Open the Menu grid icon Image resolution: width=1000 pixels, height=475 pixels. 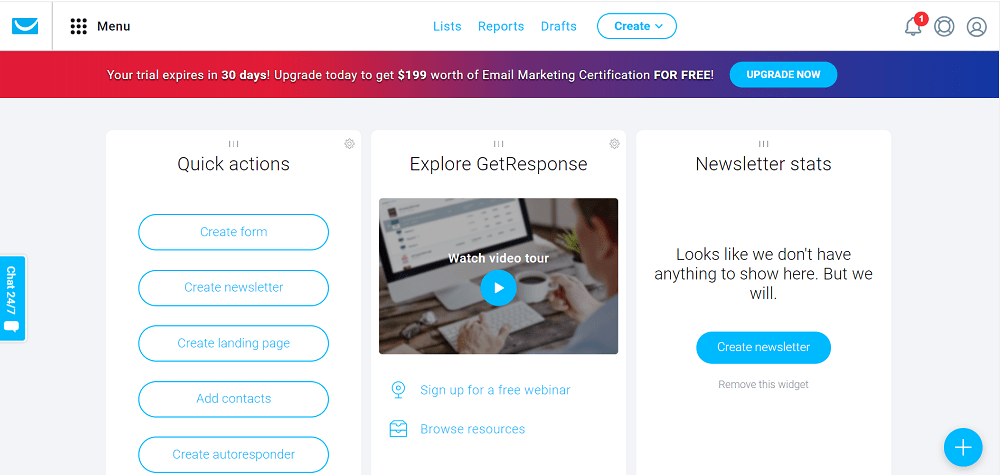[78, 26]
